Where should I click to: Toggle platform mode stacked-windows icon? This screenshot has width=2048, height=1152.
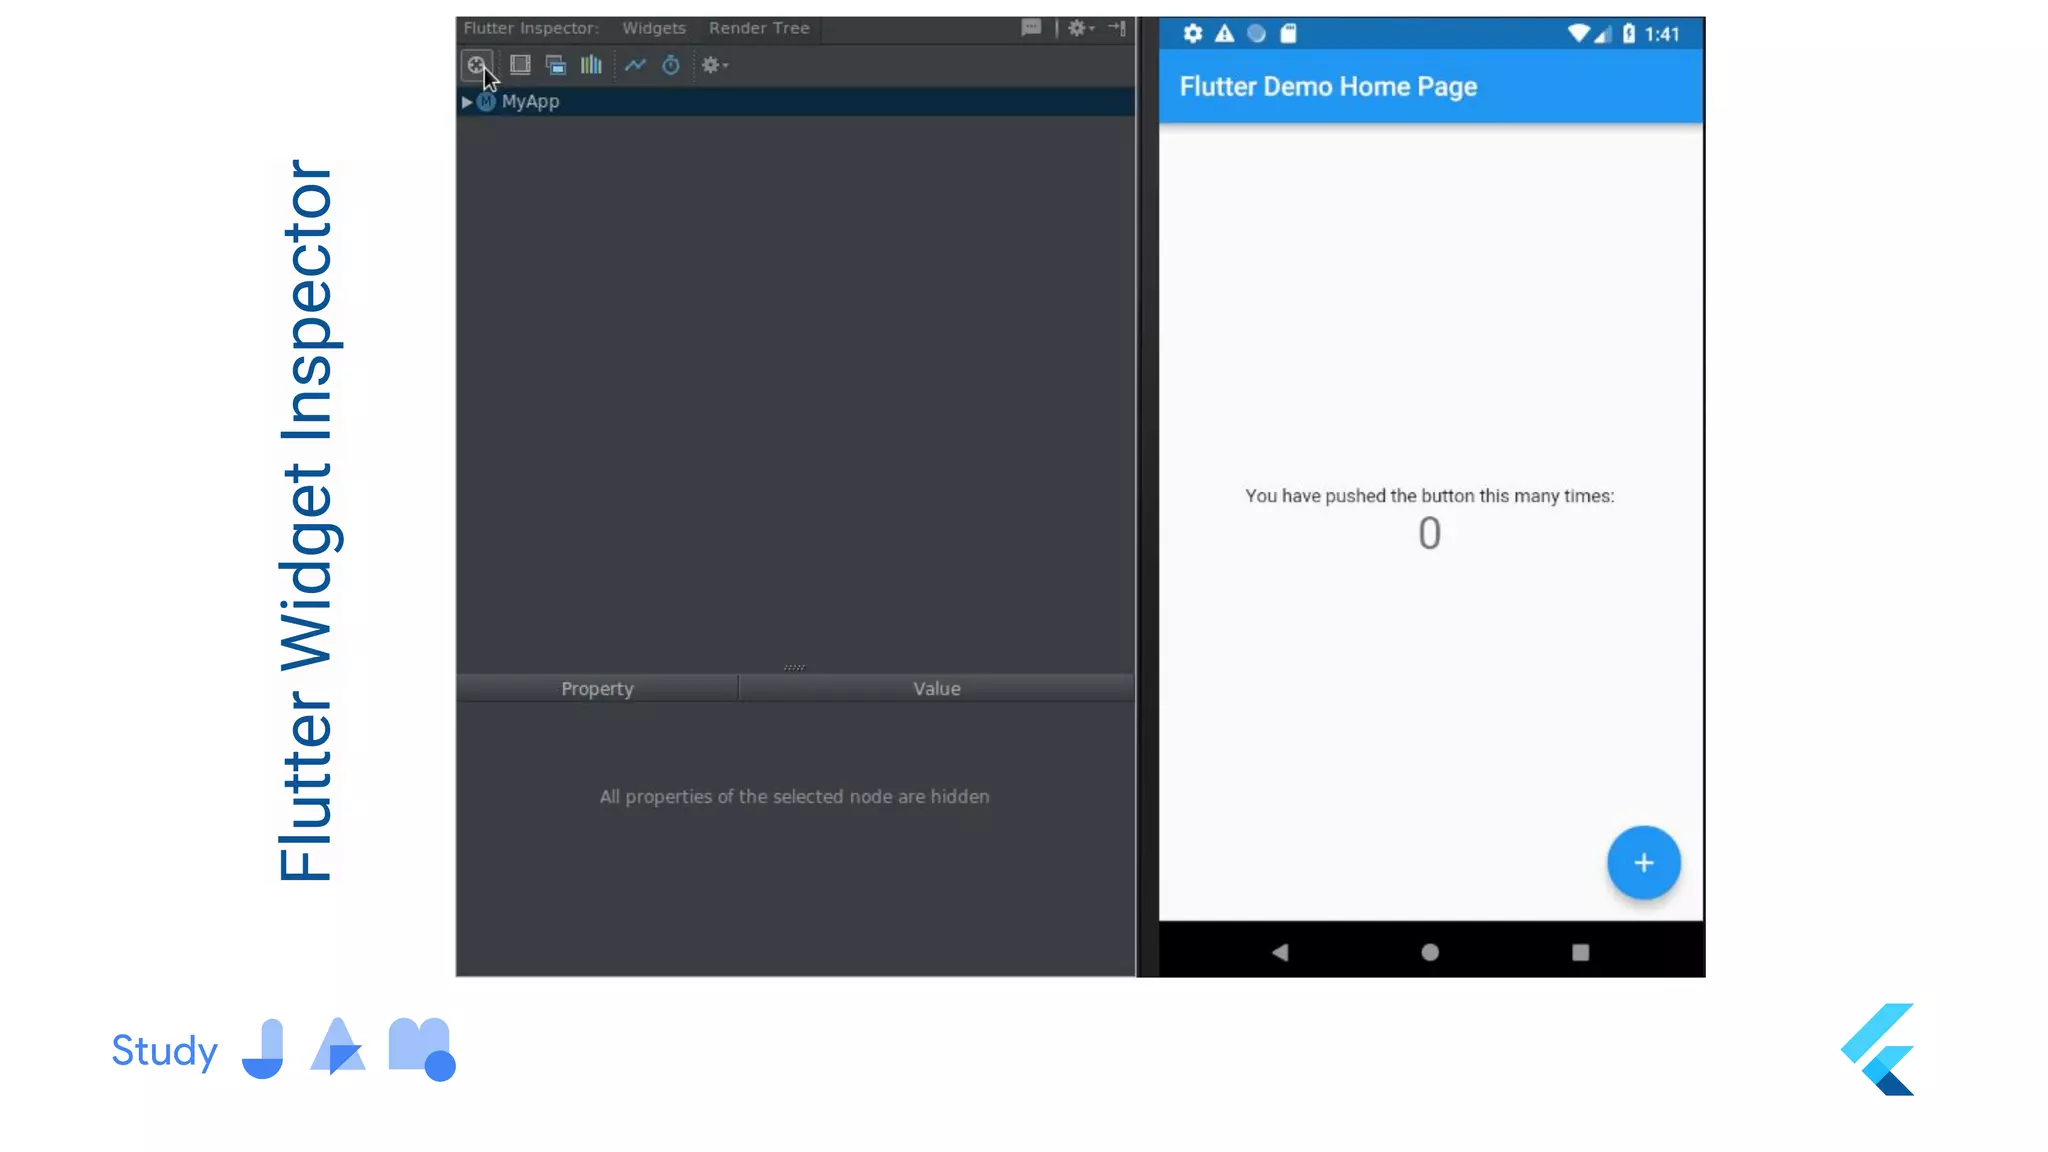tap(556, 65)
